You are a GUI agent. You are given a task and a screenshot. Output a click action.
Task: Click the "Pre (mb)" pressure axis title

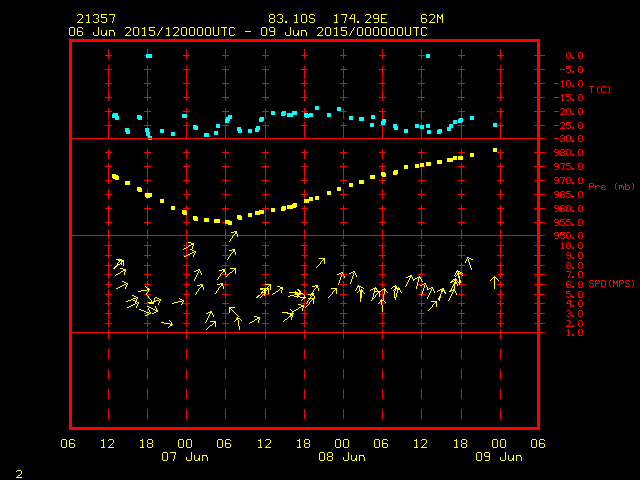611,187
